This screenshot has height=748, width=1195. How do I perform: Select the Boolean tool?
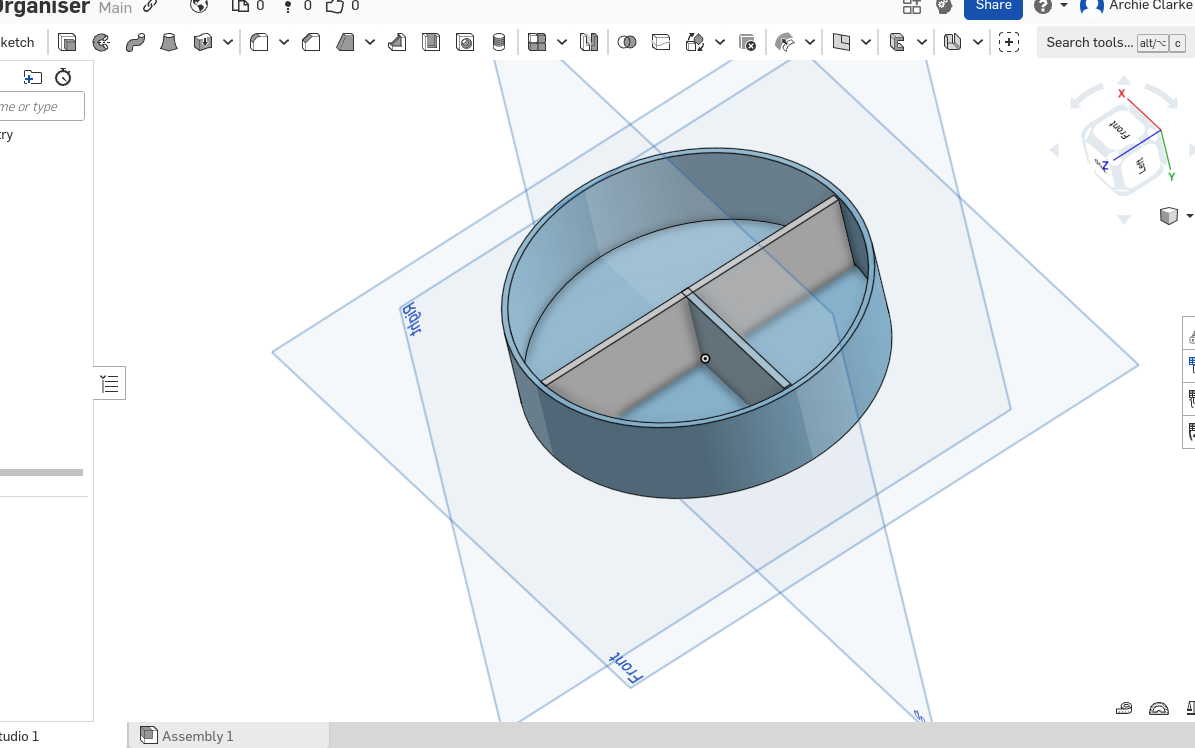coord(626,42)
